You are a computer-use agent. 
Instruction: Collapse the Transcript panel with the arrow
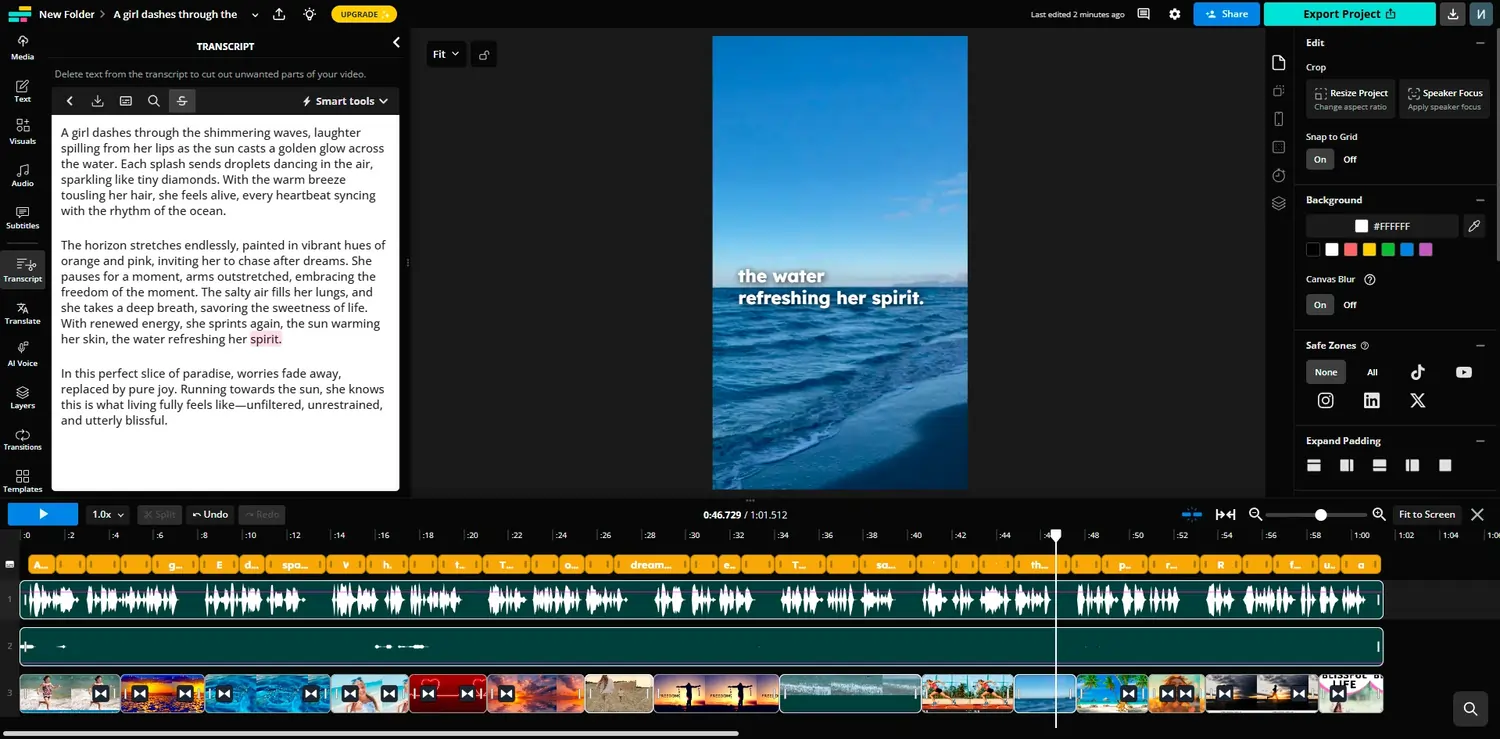coord(396,42)
